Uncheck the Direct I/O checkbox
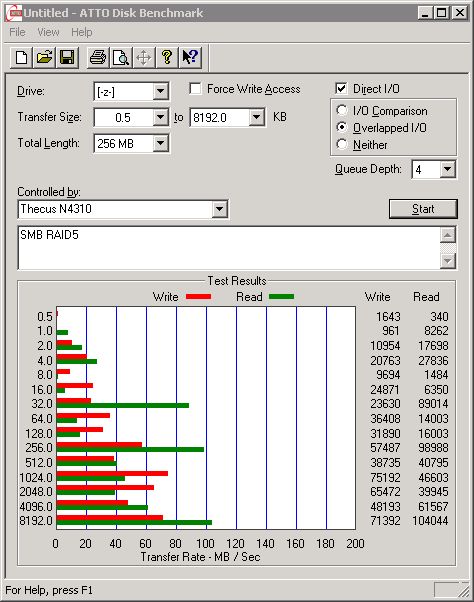Image resolution: width=474 pixels, height=602 pixels. tap(341, 89)
